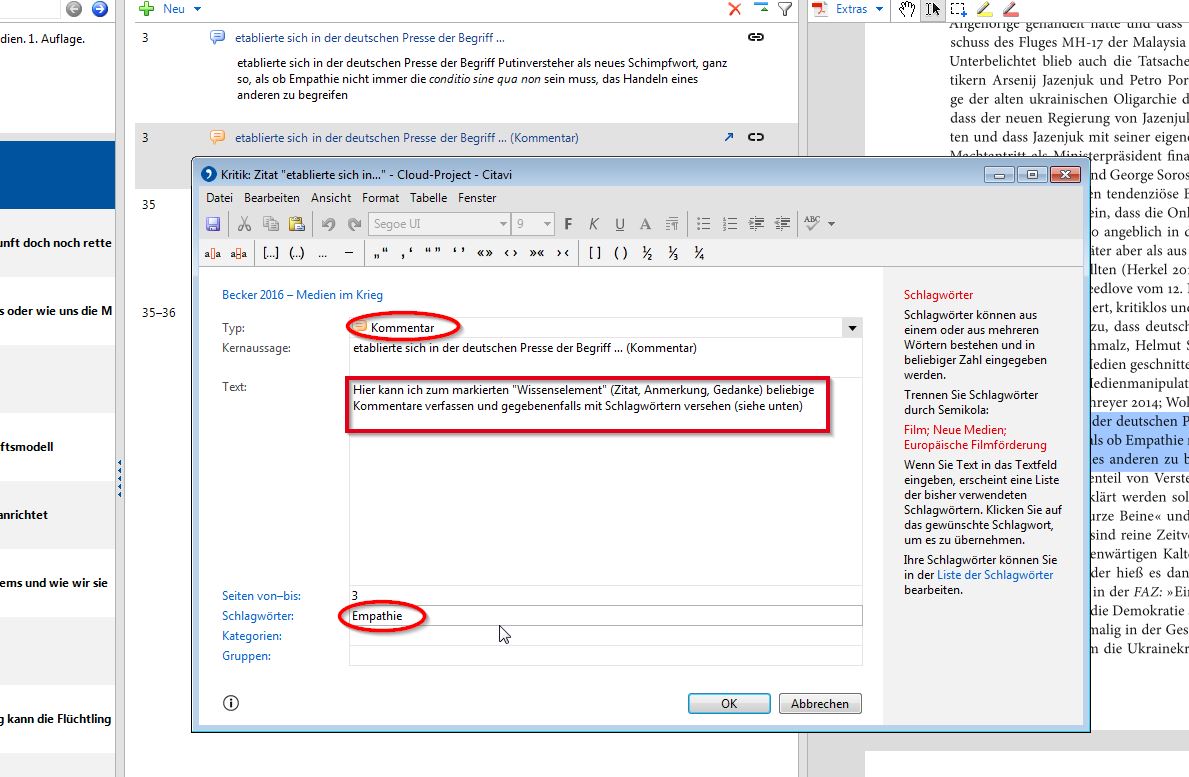Image resolution: width=1189 pixels, height=777 pixels.
Task: Save the comment with the floppy disk icon
Action: coord(213,224)
